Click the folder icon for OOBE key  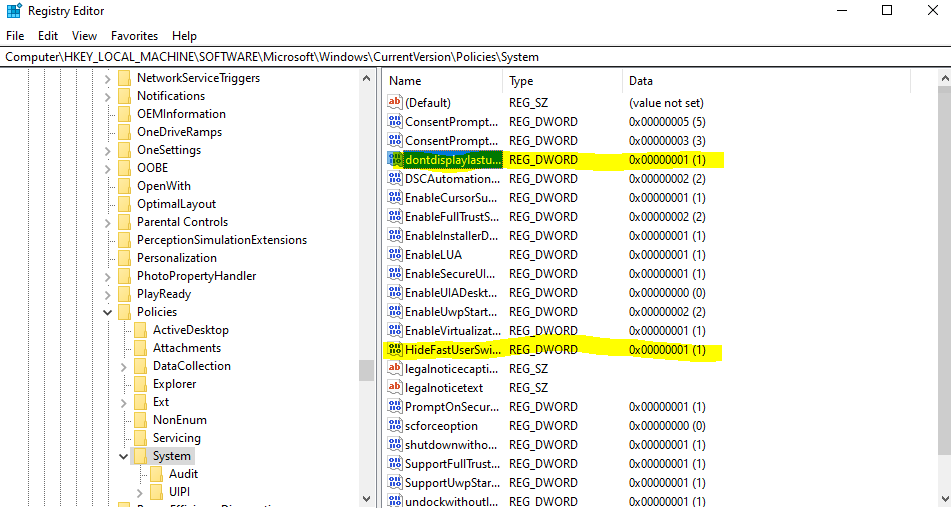tap(124, 168)
